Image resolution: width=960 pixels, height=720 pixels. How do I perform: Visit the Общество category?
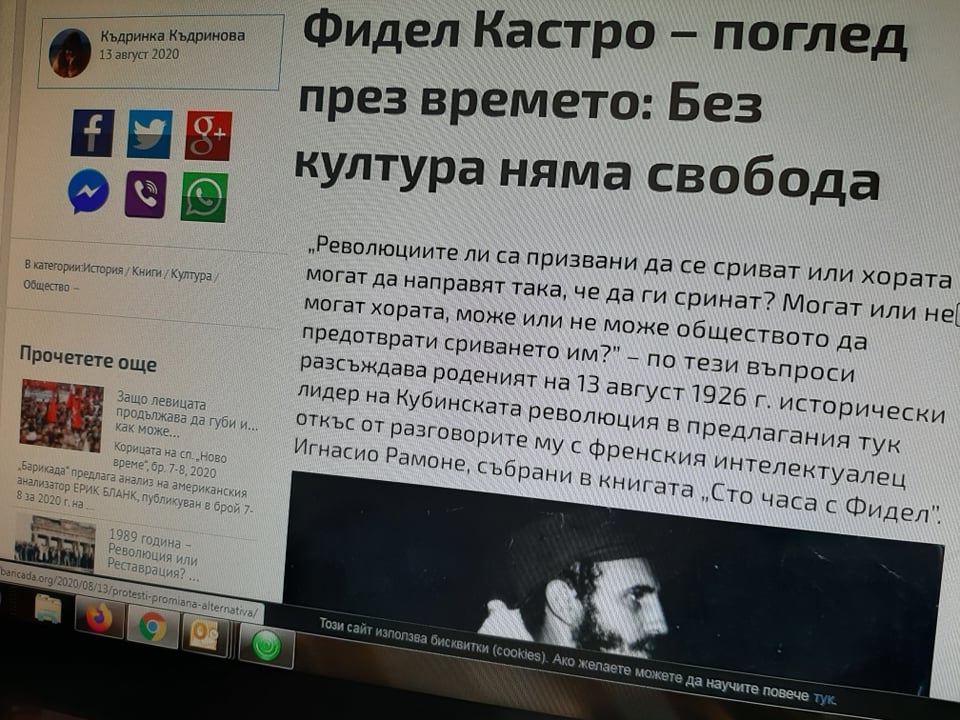pos(46,286)
